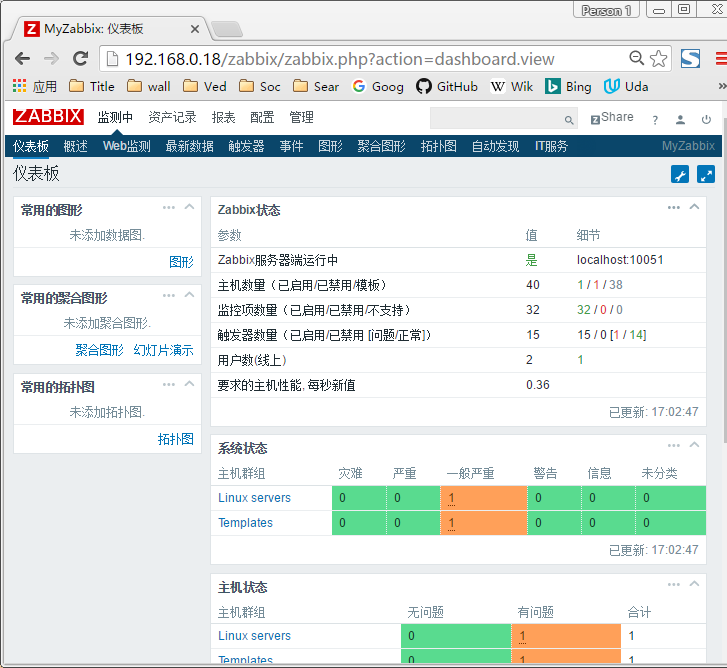727x668 pixels.
Task: Open the help question mark icon
Action: coord(655,120)
